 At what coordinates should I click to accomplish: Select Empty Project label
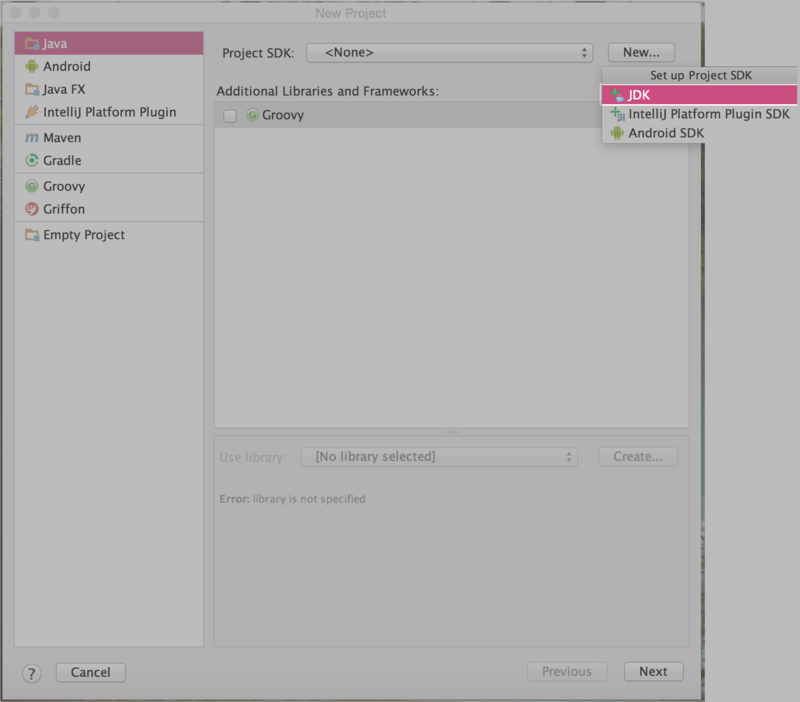click(x=84, y=235)
